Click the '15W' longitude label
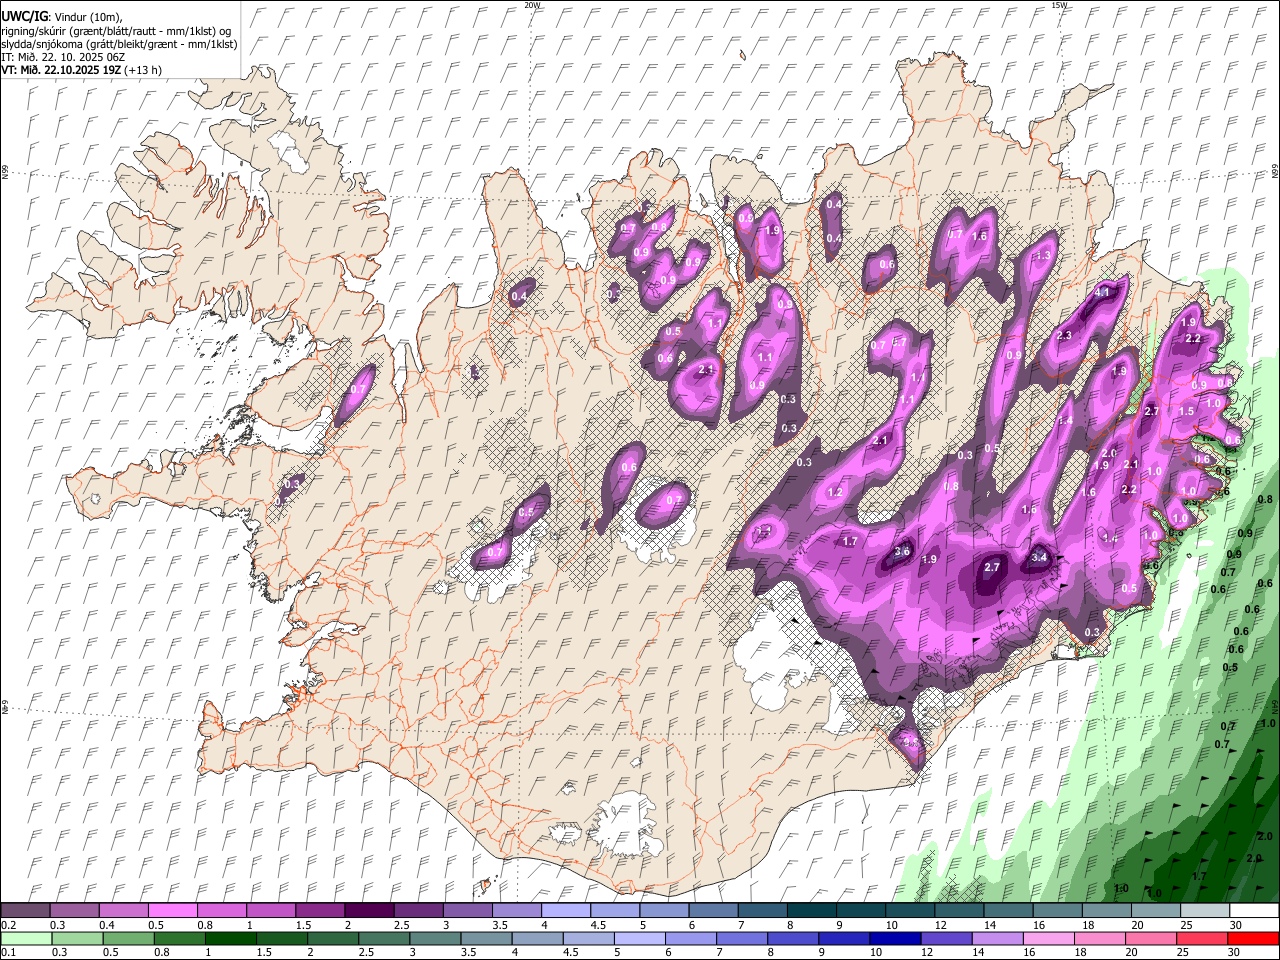 (1059, 5)
